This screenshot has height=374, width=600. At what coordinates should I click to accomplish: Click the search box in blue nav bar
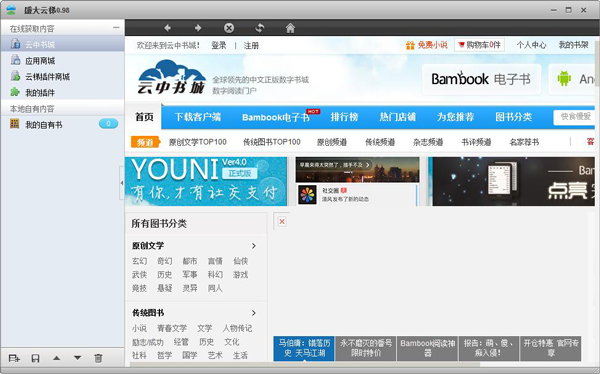click(x=574, y=117)
